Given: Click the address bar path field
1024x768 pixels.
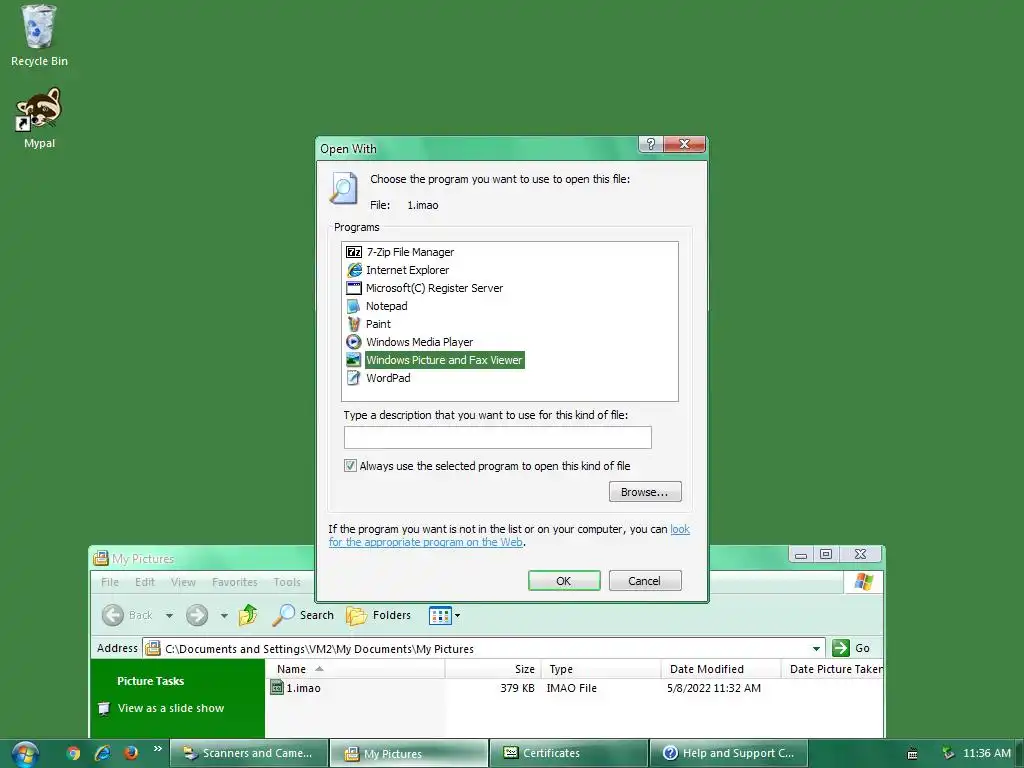Looking at the screenshot, I should point(483,648).
